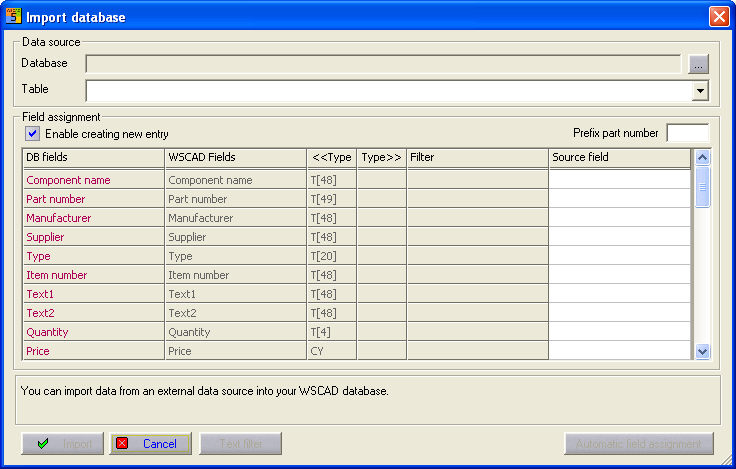Click the T[49] type cell
Screen dimensions: 736x469
tap(332, 199)
